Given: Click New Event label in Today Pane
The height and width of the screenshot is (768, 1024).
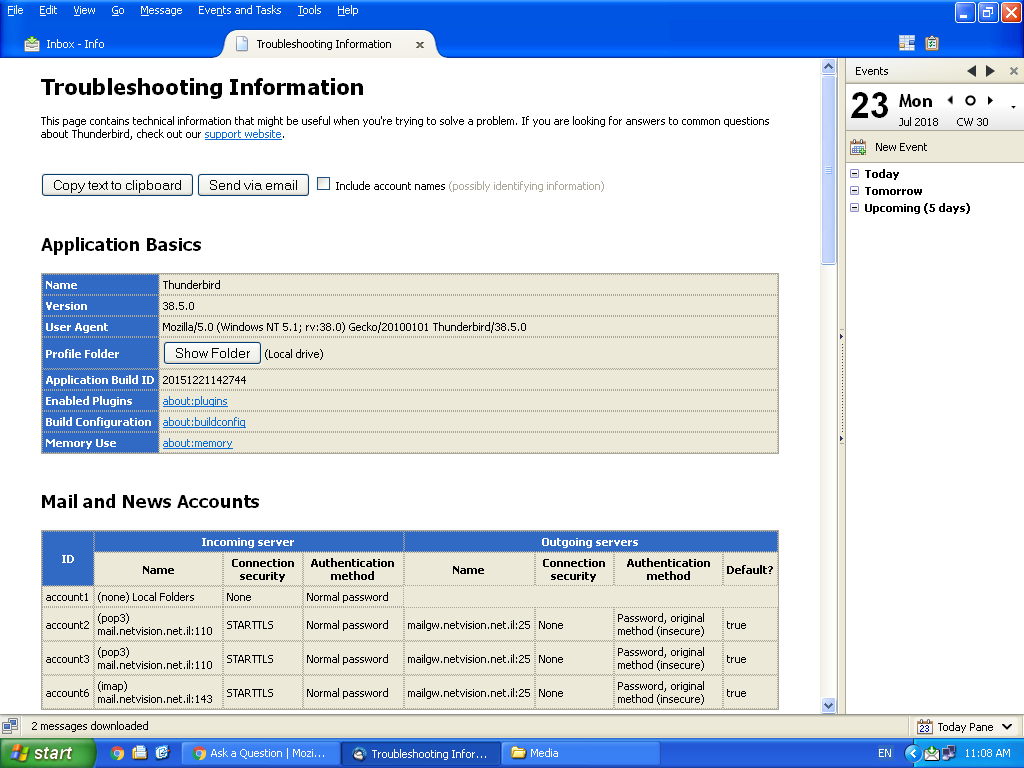Looking at the screenshot, I should (x=901, y=147).
